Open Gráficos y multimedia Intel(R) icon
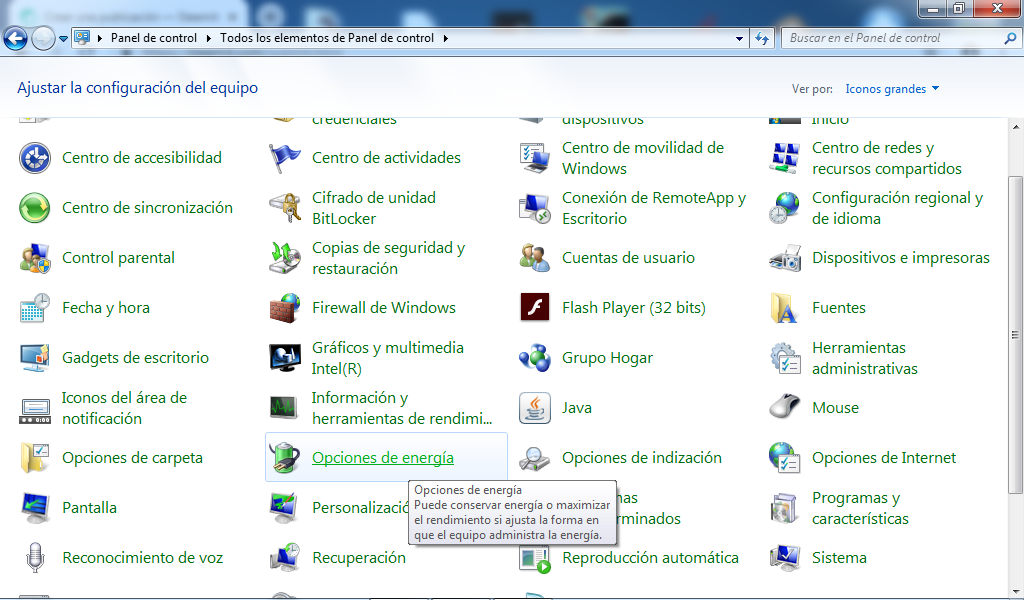 [x=285, y=358]
